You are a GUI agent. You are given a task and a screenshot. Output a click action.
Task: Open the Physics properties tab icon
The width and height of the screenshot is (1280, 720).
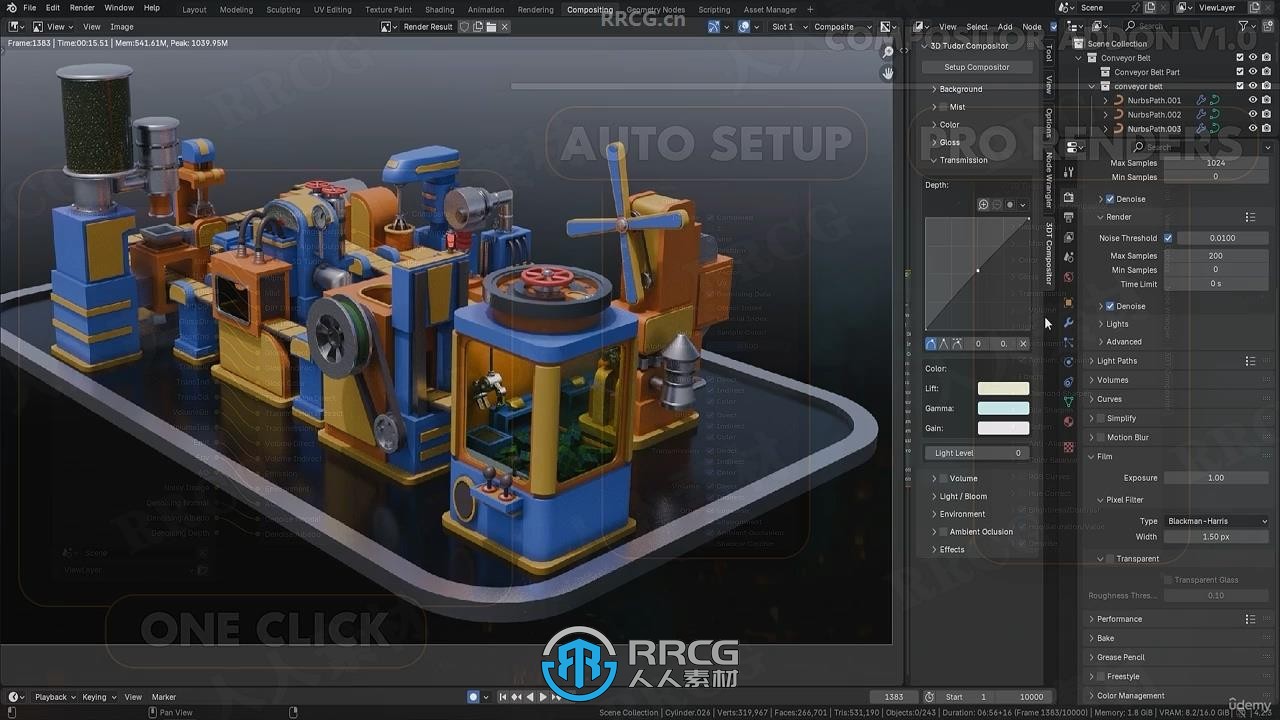point(1069,362)
